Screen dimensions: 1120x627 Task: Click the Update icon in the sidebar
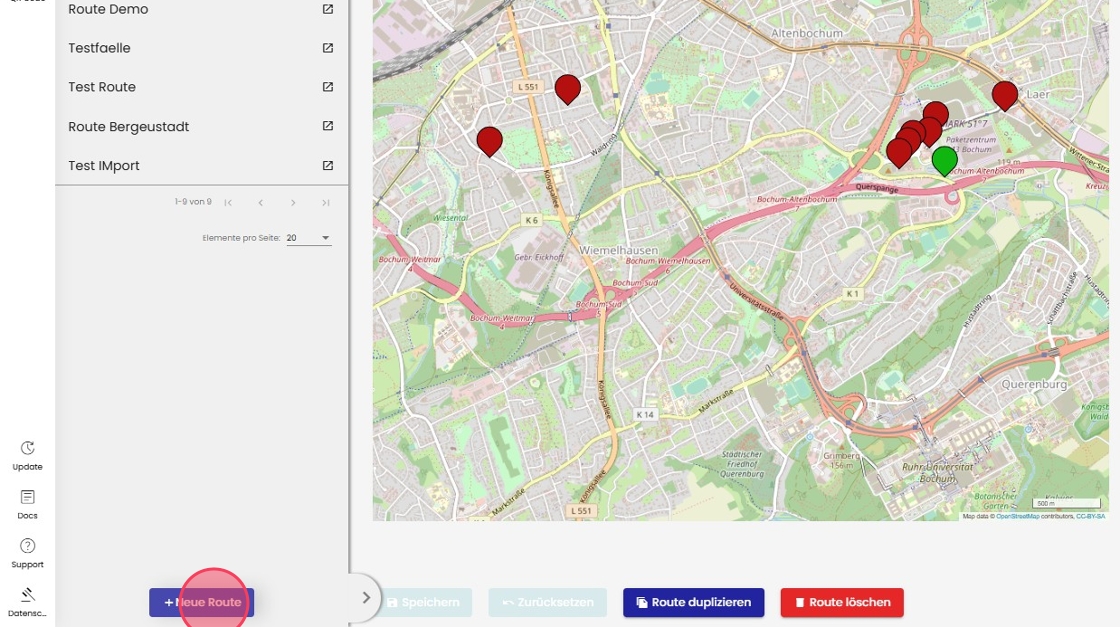click(x=28, y=449)
